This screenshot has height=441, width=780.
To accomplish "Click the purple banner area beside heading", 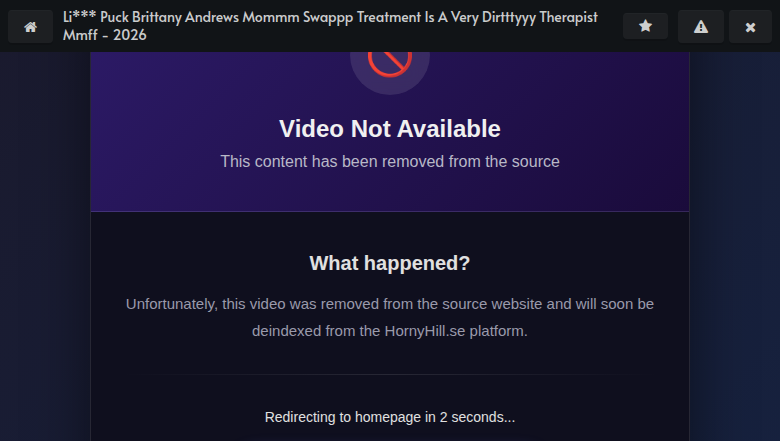I will pyautogui.click(x=597, y=129).
